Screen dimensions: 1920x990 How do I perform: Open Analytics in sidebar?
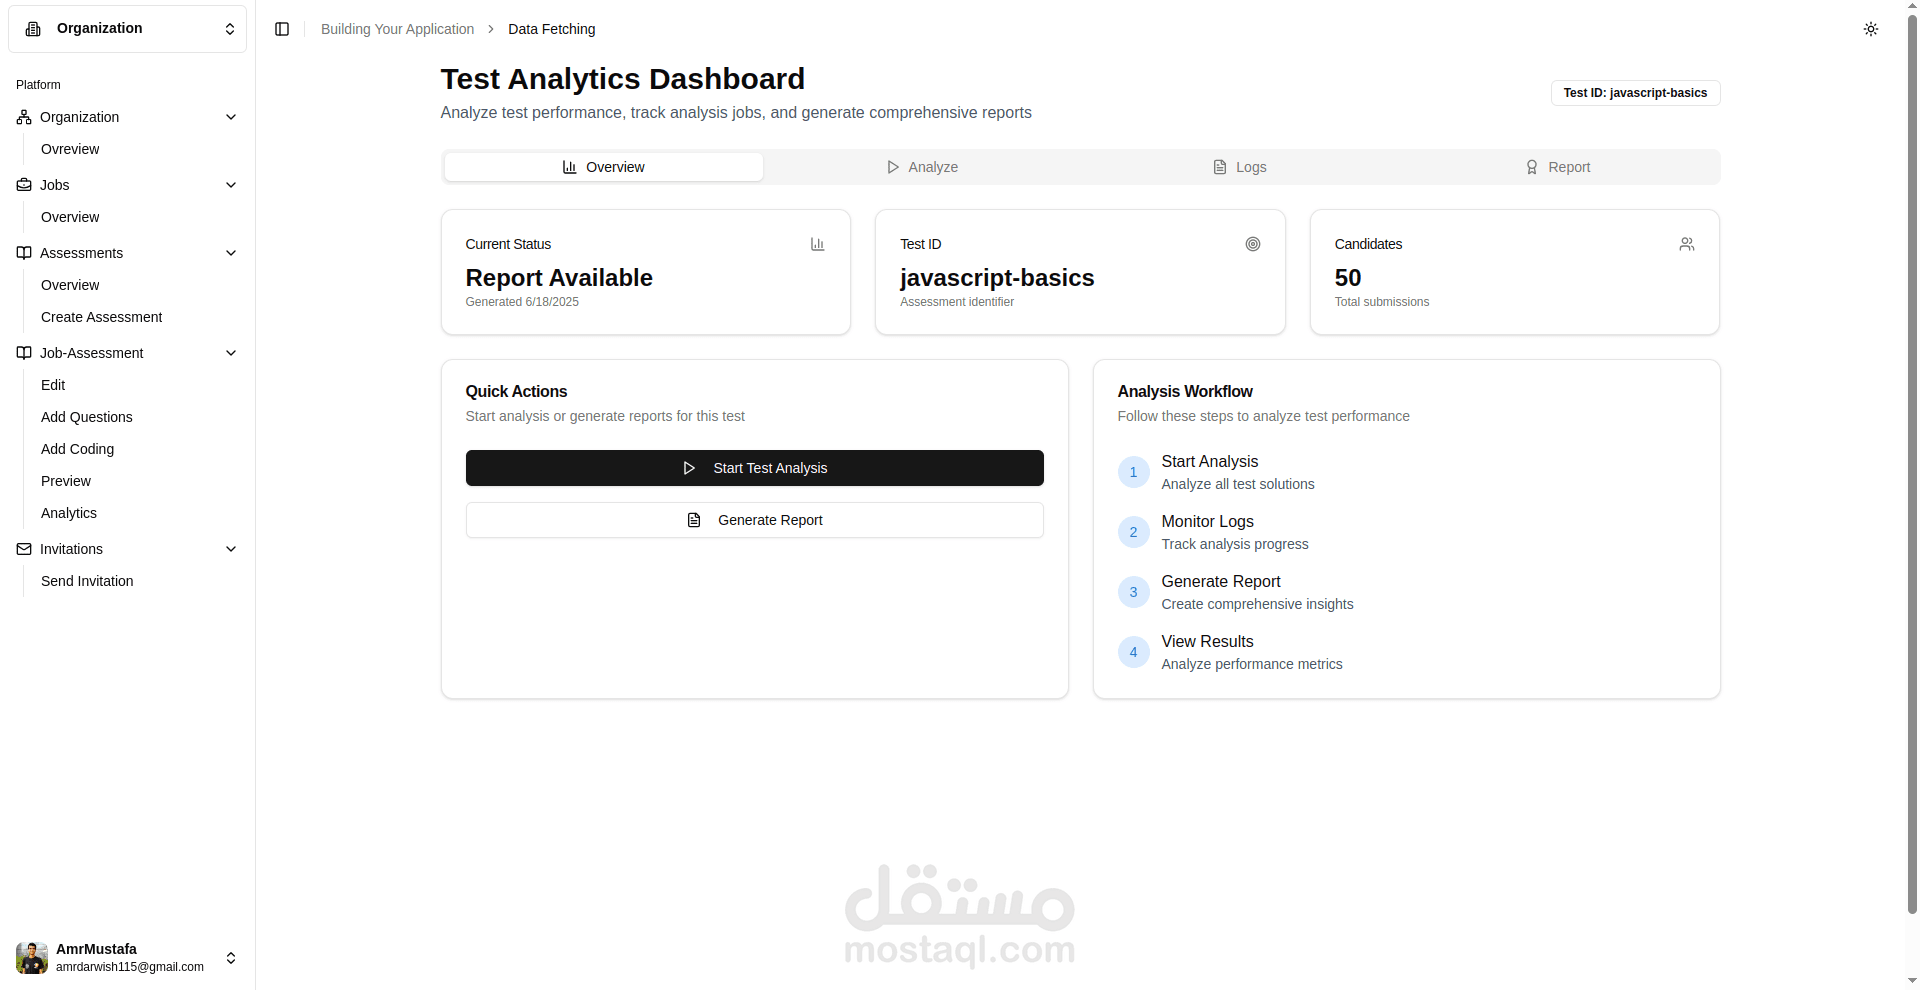click(x=69, y=513)
